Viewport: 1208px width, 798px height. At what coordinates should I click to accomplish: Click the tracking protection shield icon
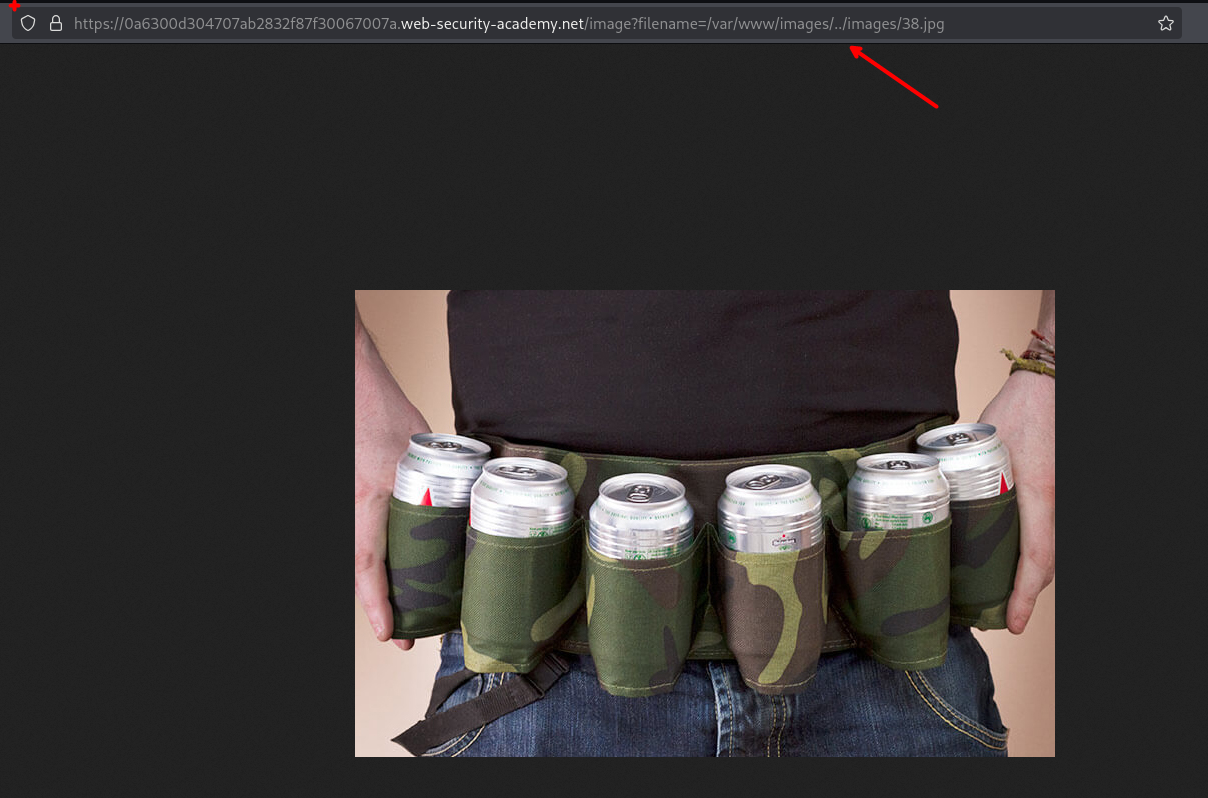pos(28,23)
